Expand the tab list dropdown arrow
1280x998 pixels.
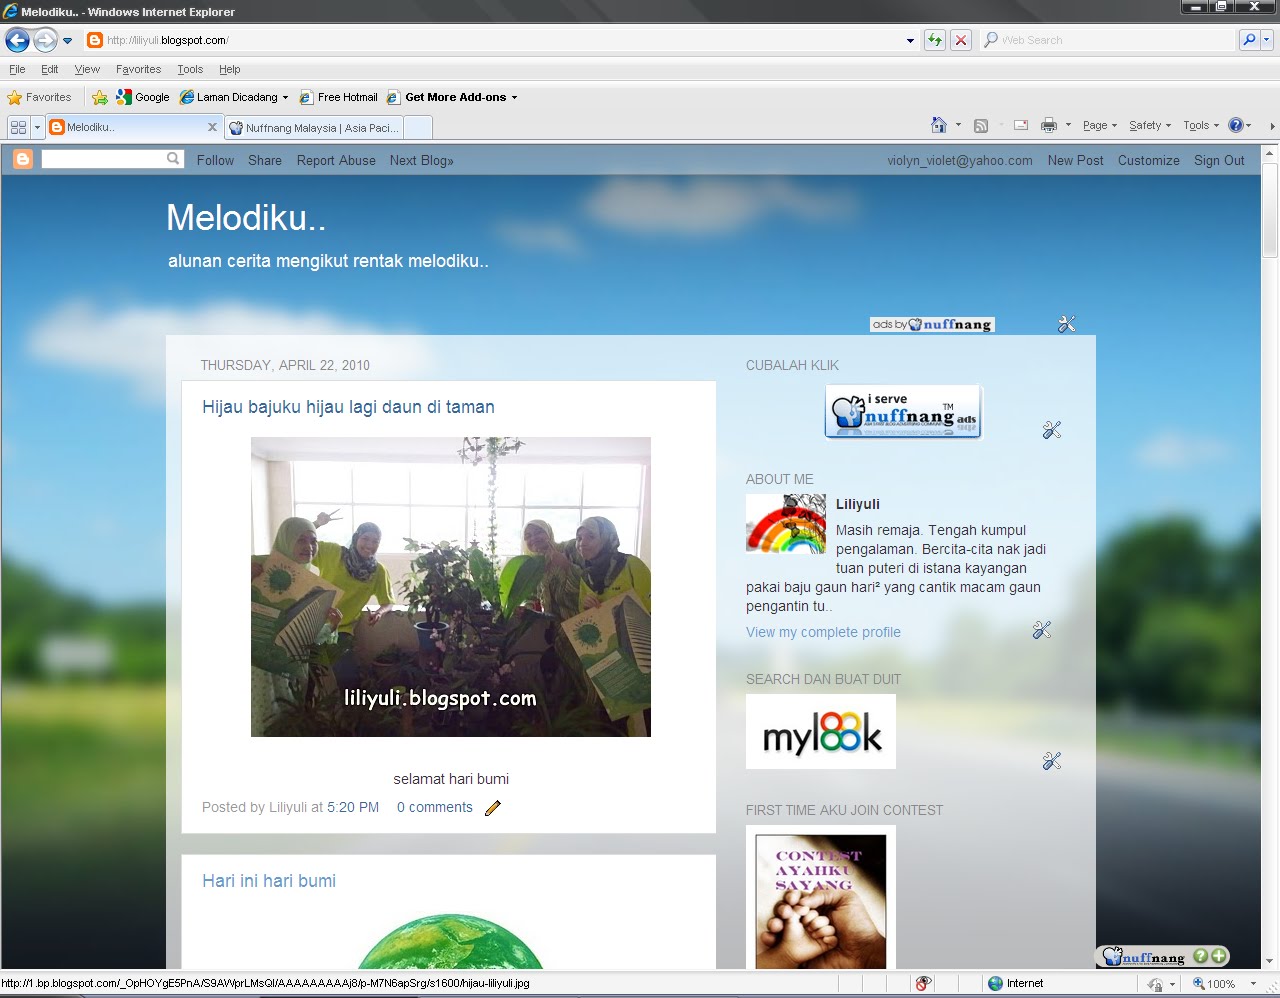tap(37, 127)
